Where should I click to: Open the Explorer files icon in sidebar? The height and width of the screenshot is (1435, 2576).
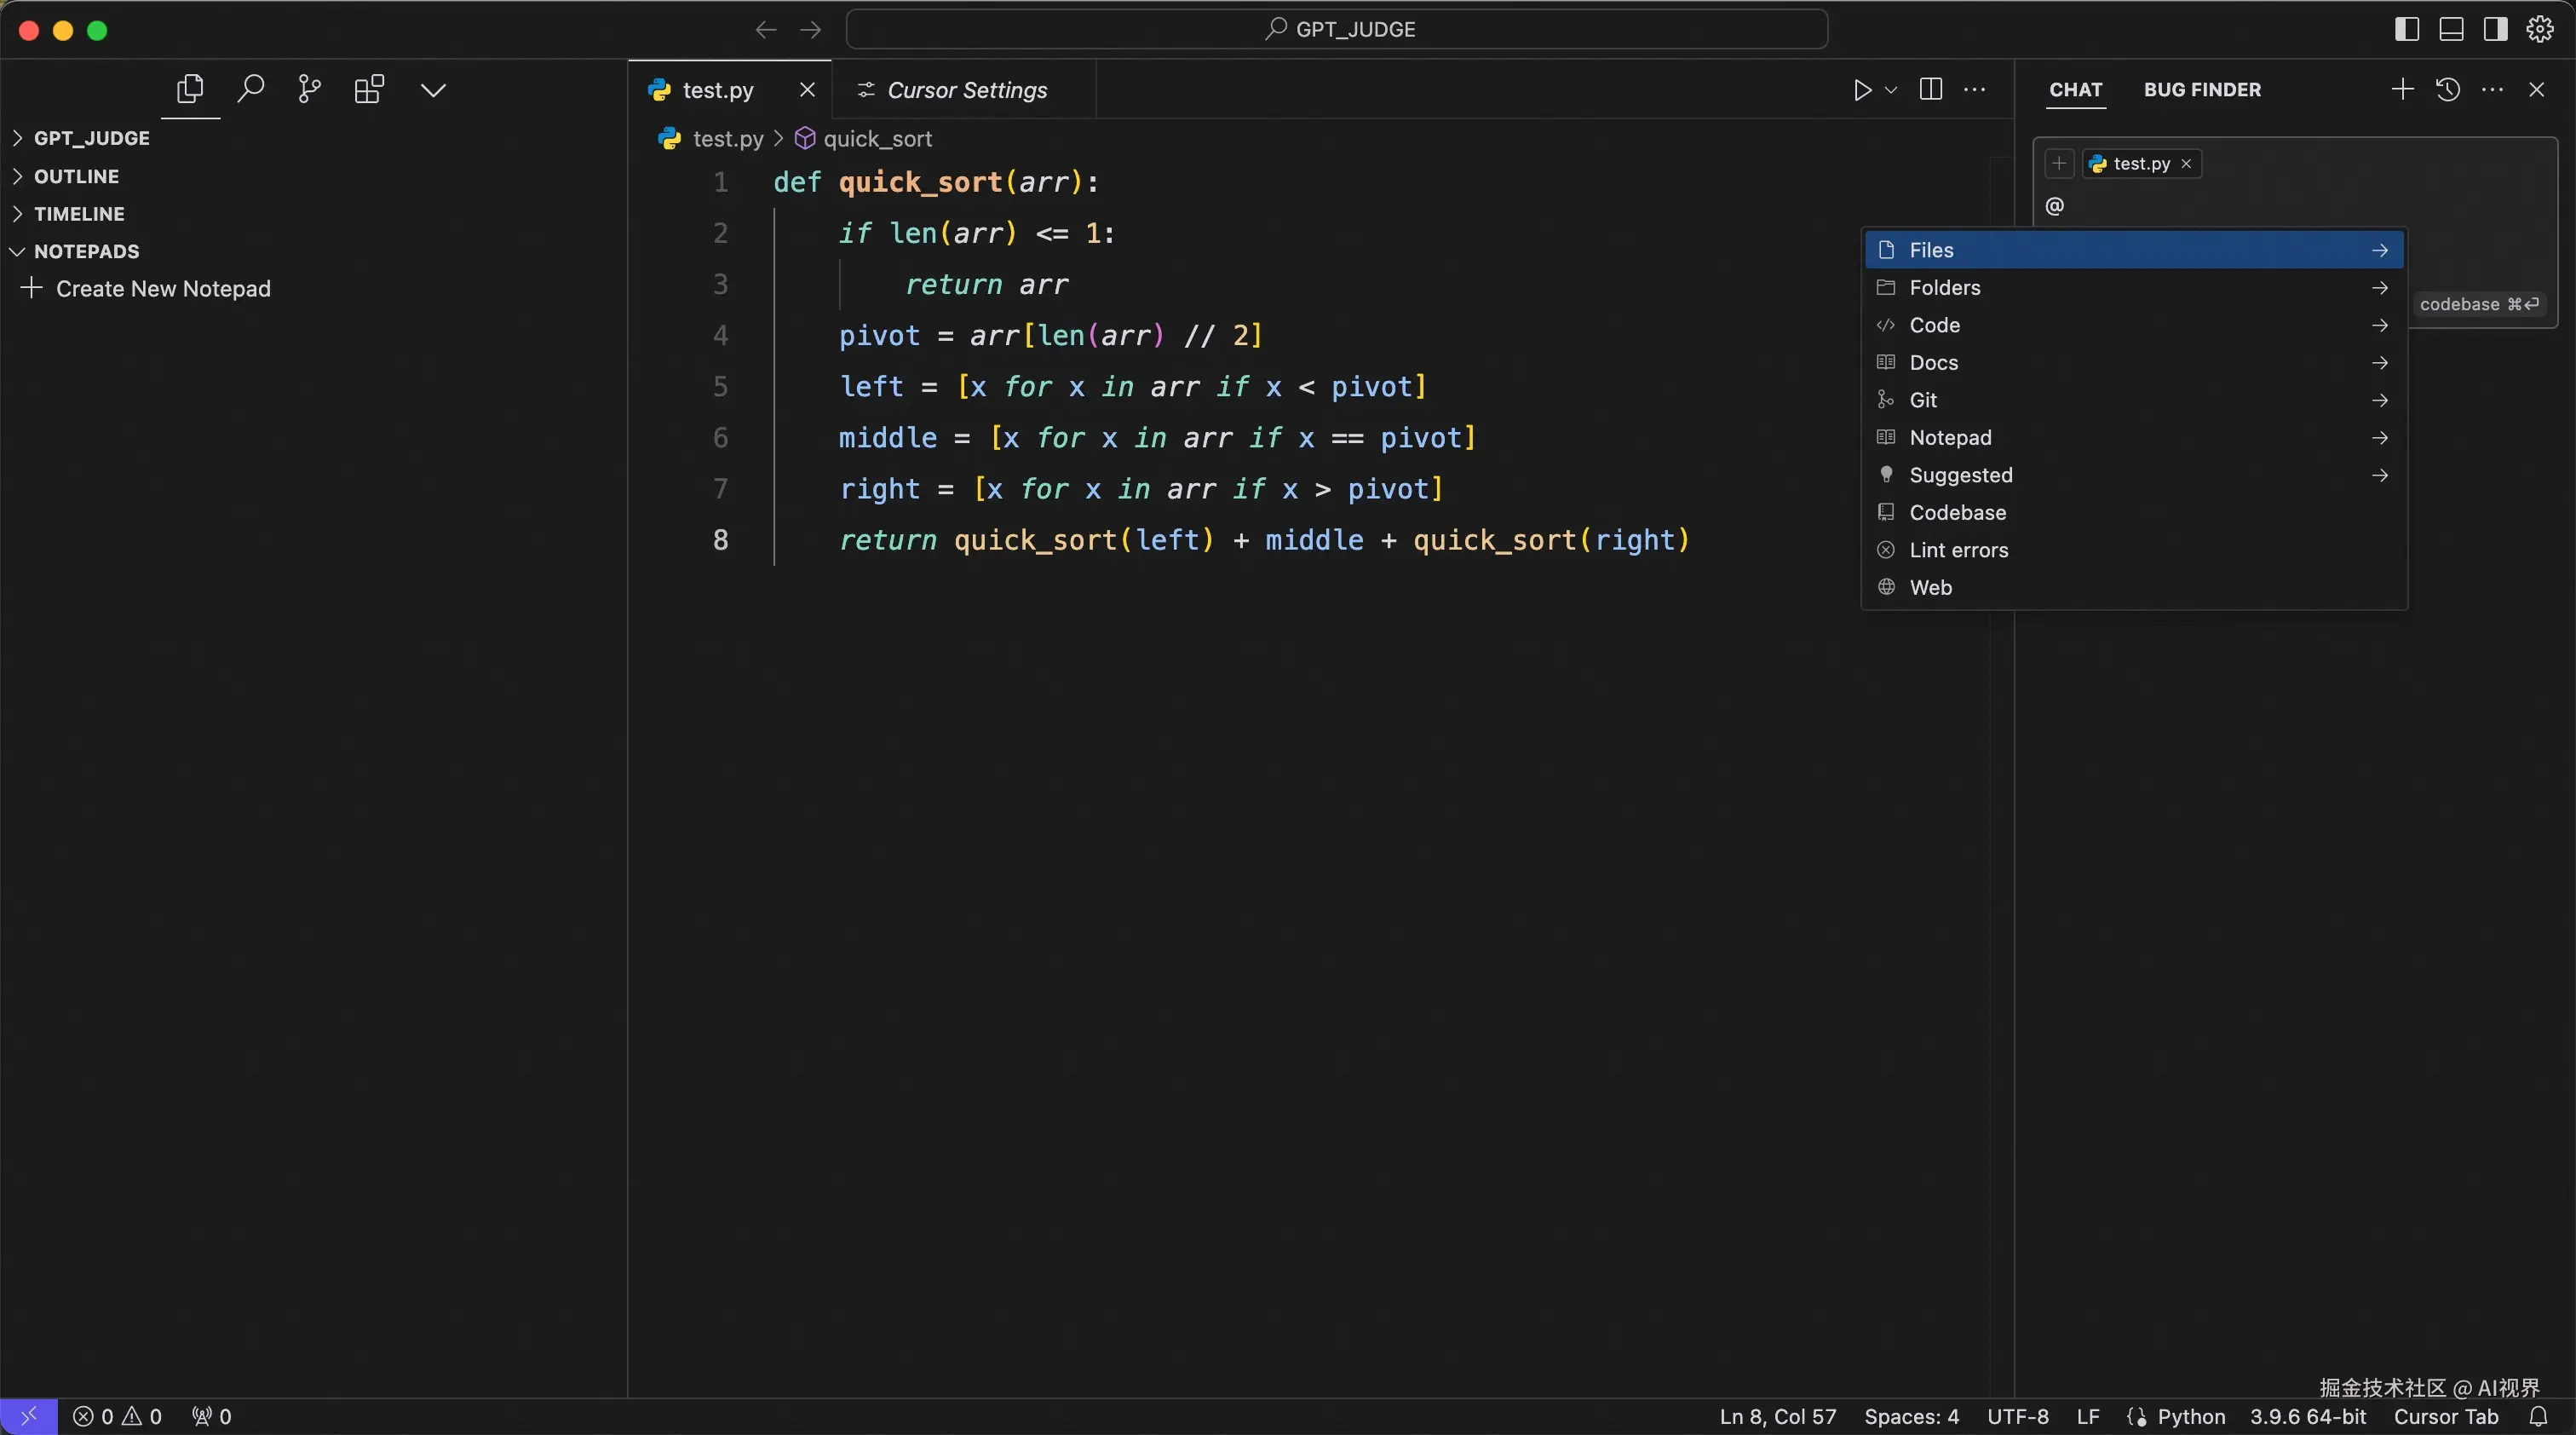point(190,90)
